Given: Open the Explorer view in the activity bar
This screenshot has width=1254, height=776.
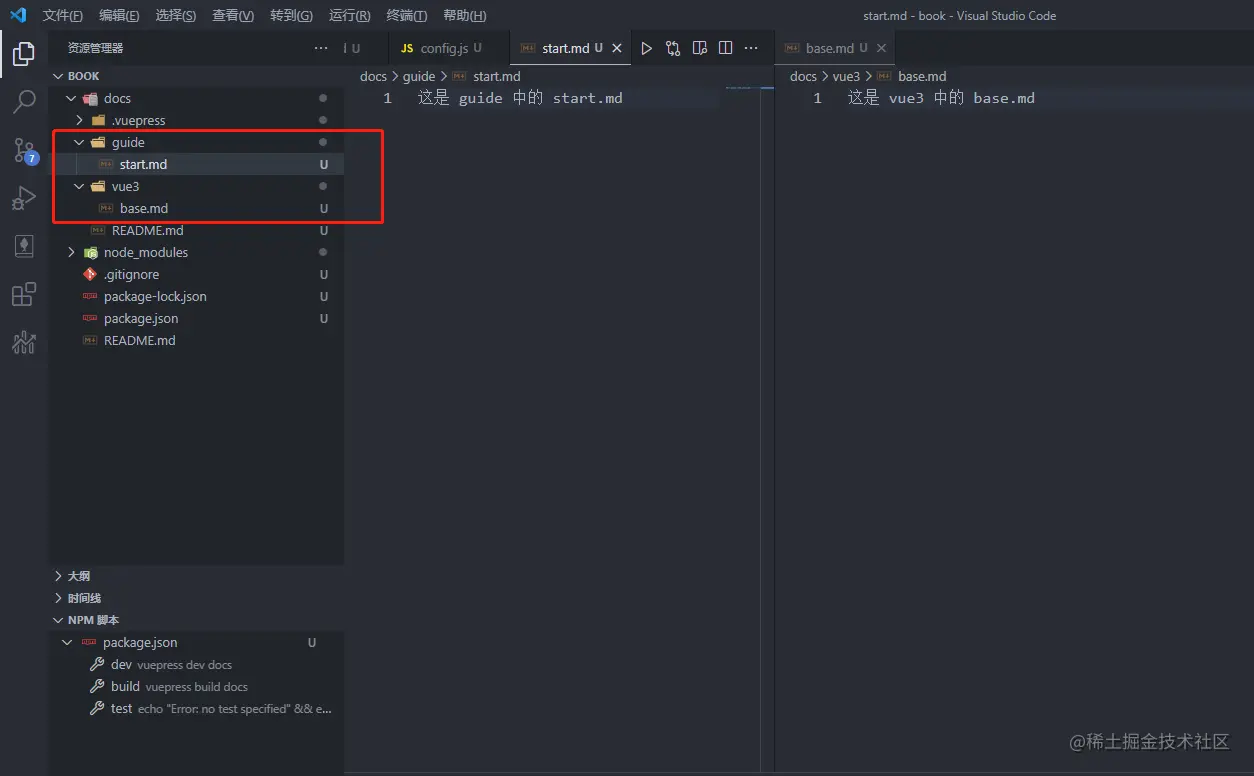Looking at the screenshot, I should 24,54.
